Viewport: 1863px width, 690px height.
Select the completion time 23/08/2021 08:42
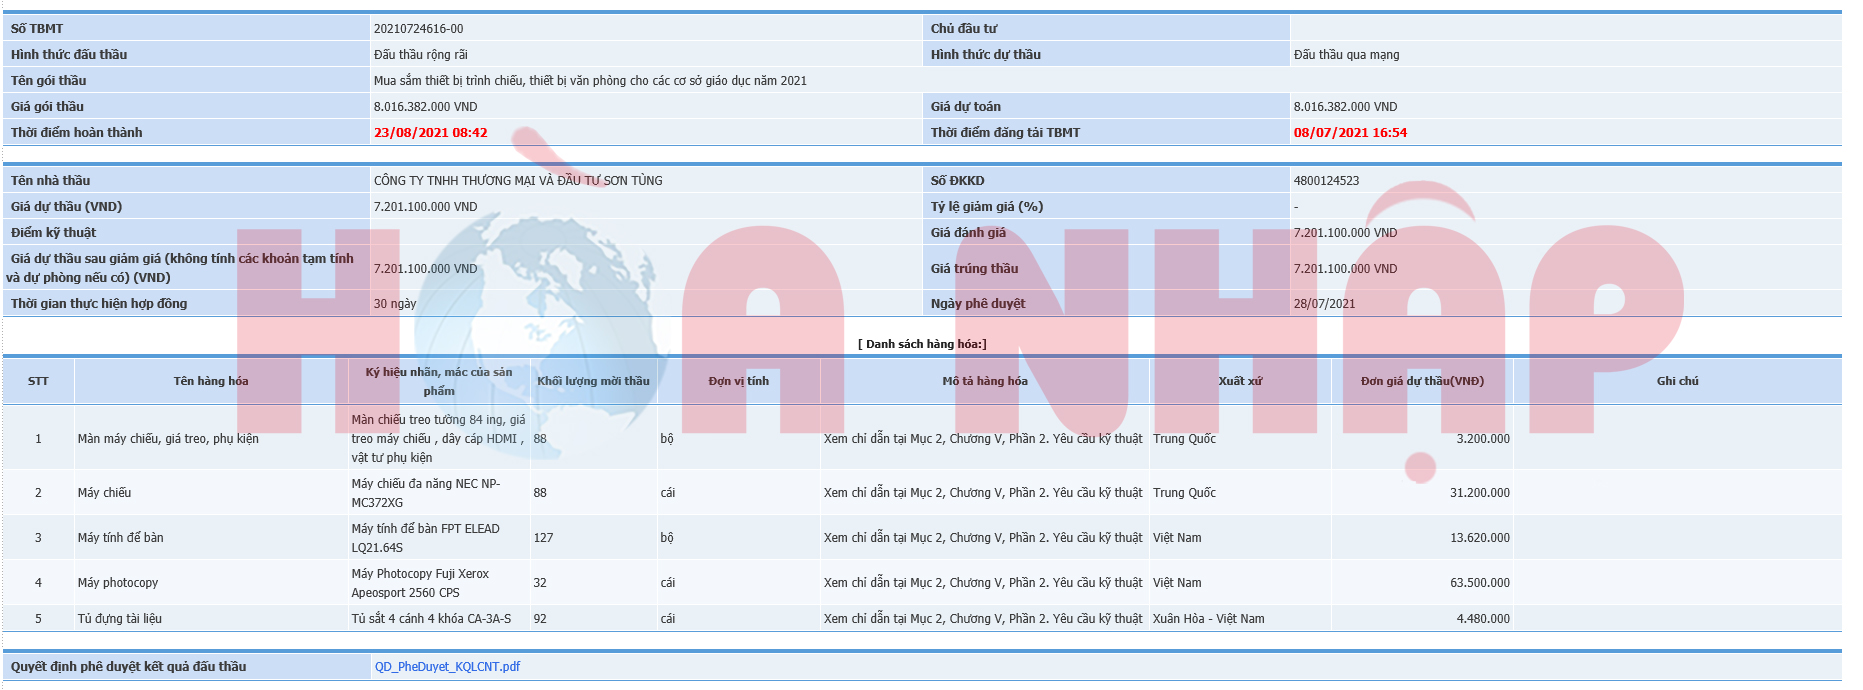(430, 133)
